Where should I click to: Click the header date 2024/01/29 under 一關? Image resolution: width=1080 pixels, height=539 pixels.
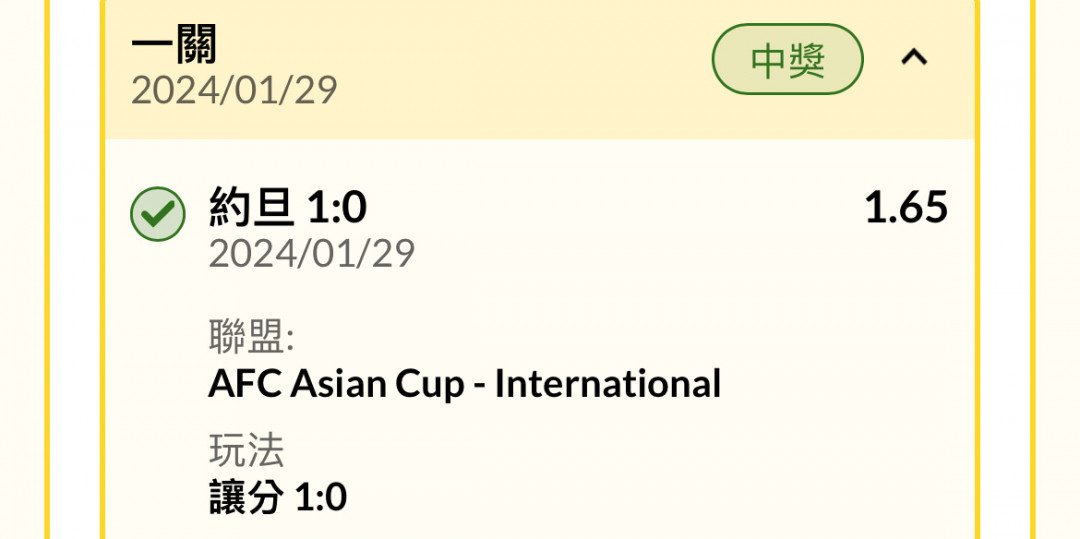tap(234, 91)
